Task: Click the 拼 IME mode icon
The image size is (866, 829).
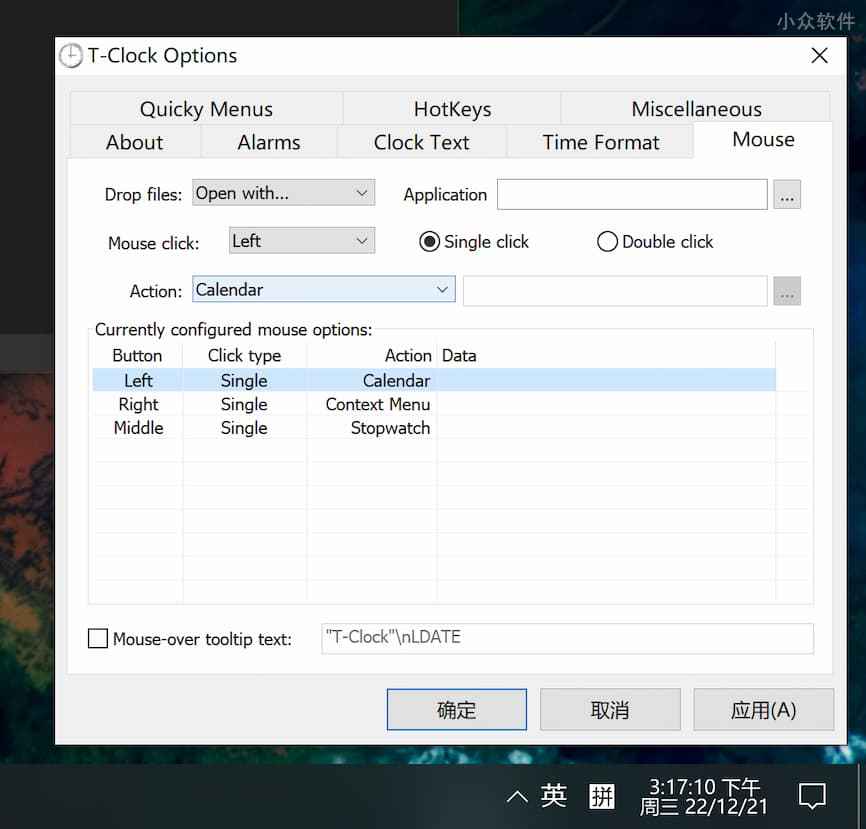Action: pos(602,796)
